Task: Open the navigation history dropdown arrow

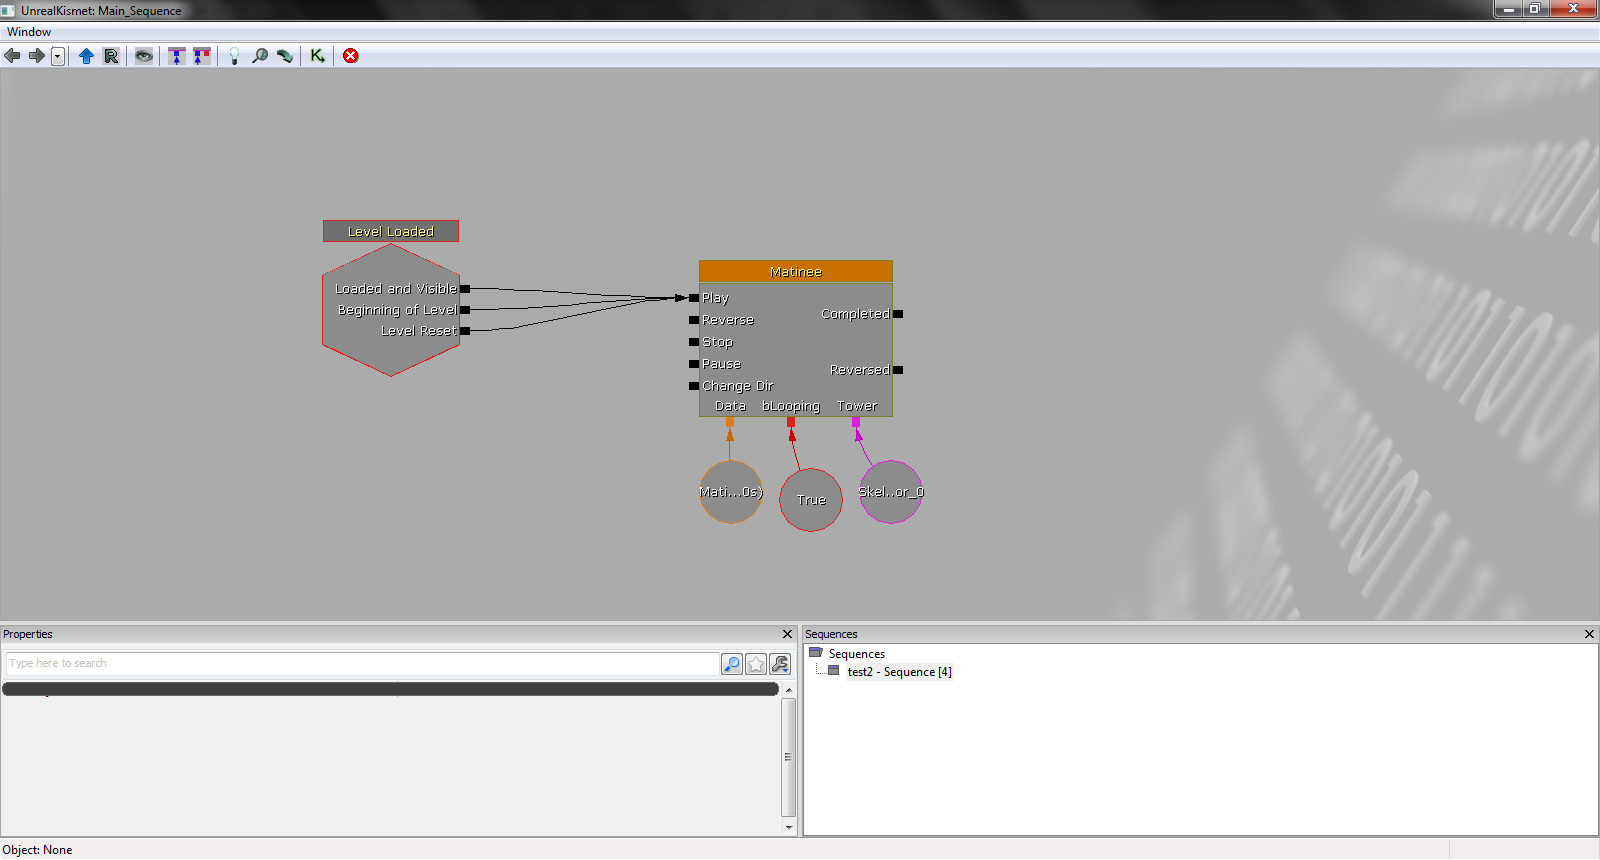Action: pyautogui.click(x=58, y=56)
